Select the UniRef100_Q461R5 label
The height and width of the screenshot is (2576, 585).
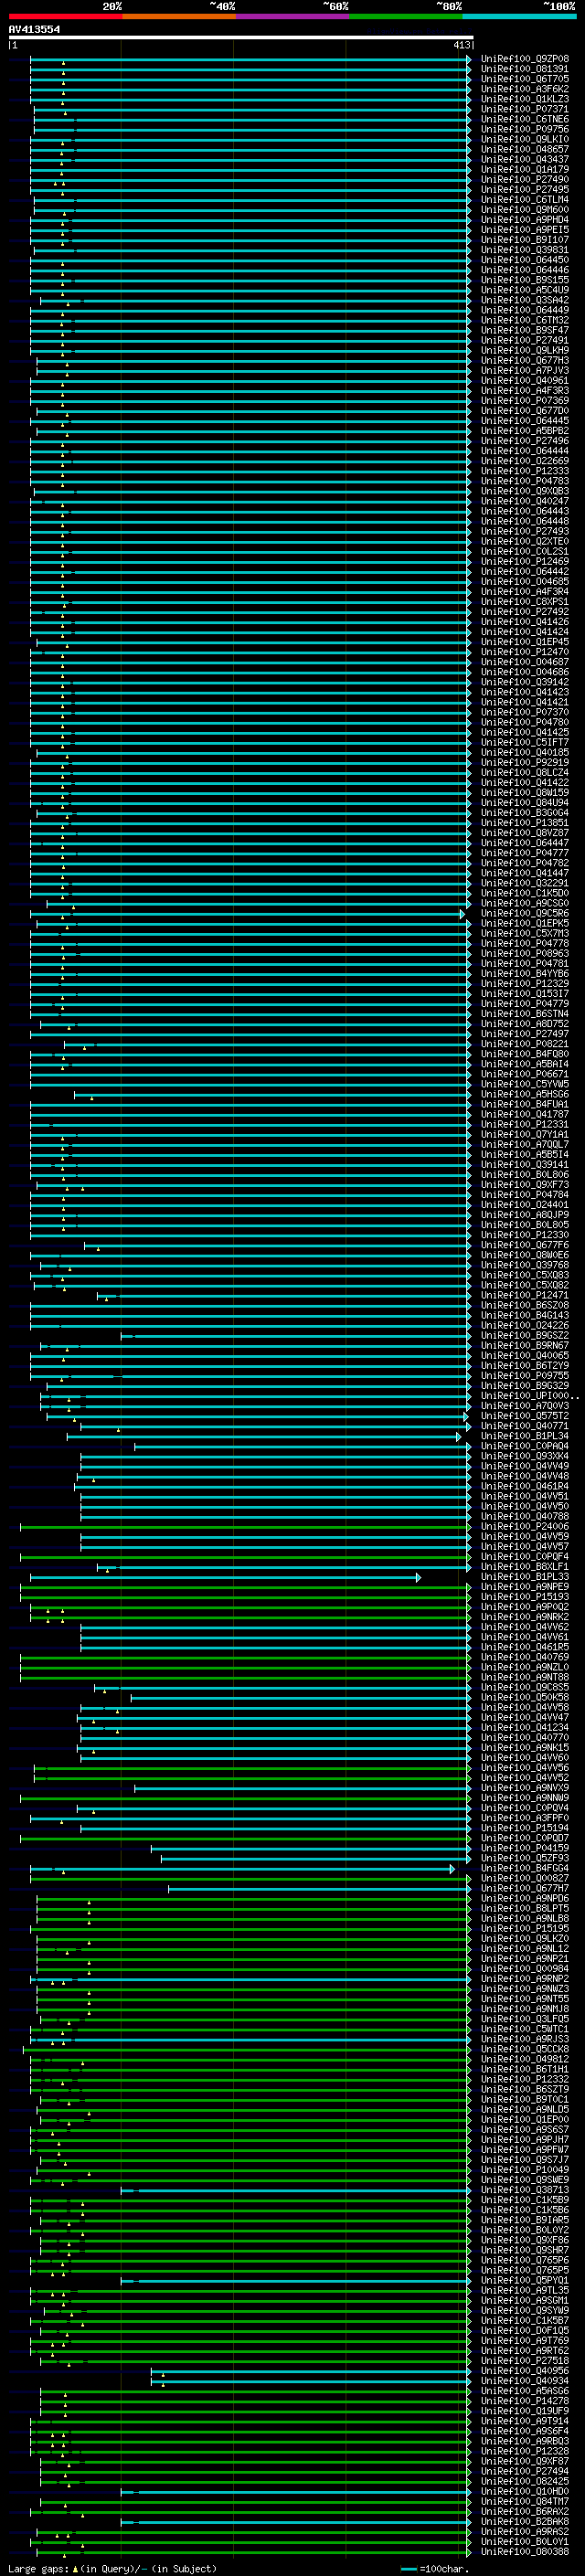(524, 1647)
